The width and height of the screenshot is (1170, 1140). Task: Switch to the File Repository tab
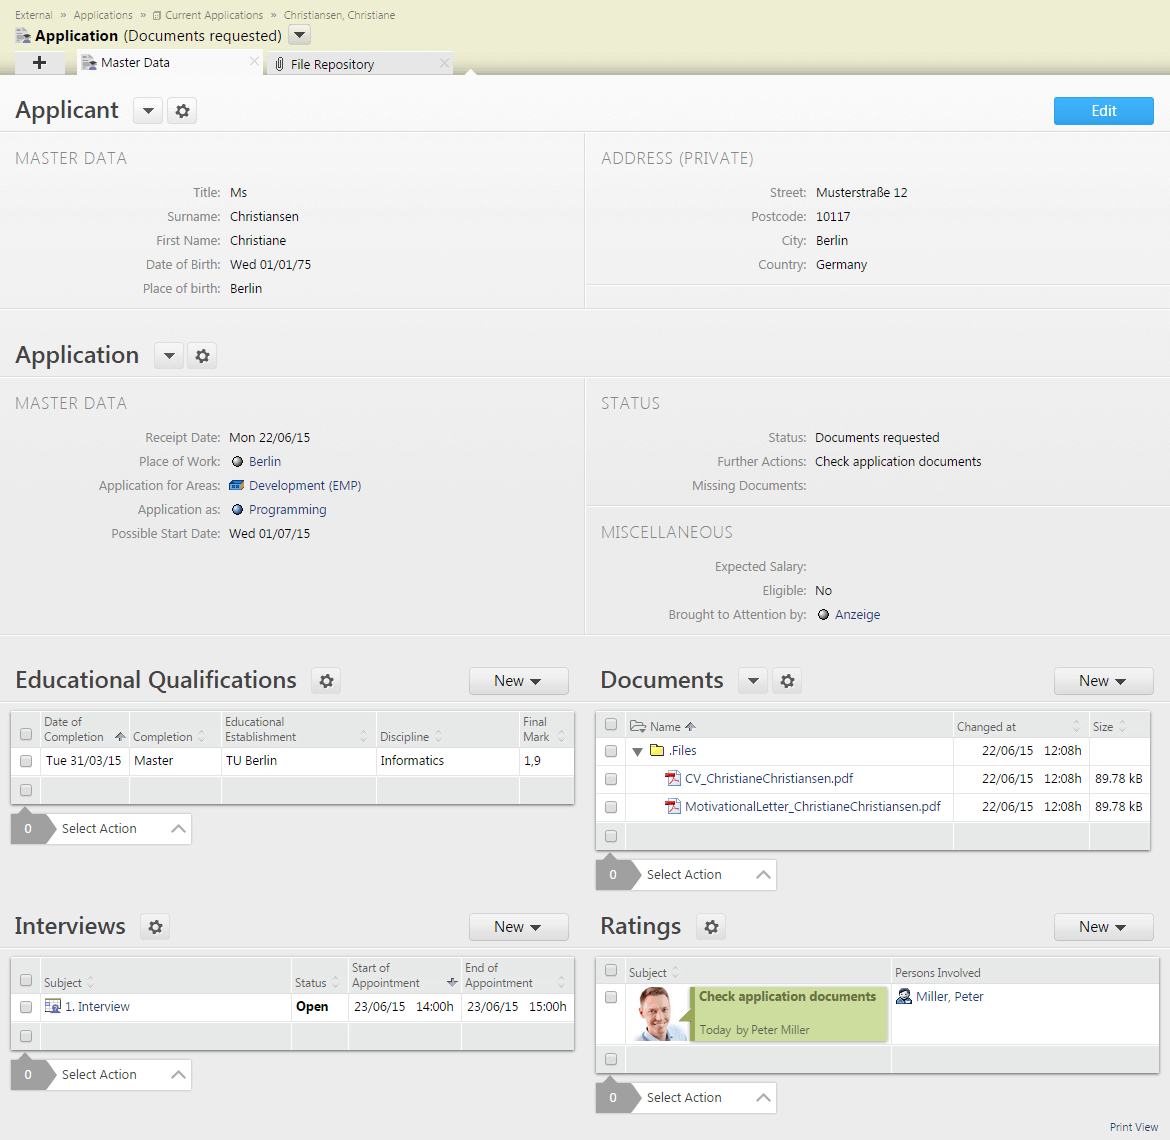pyautogui.click(x=332, y=64)
